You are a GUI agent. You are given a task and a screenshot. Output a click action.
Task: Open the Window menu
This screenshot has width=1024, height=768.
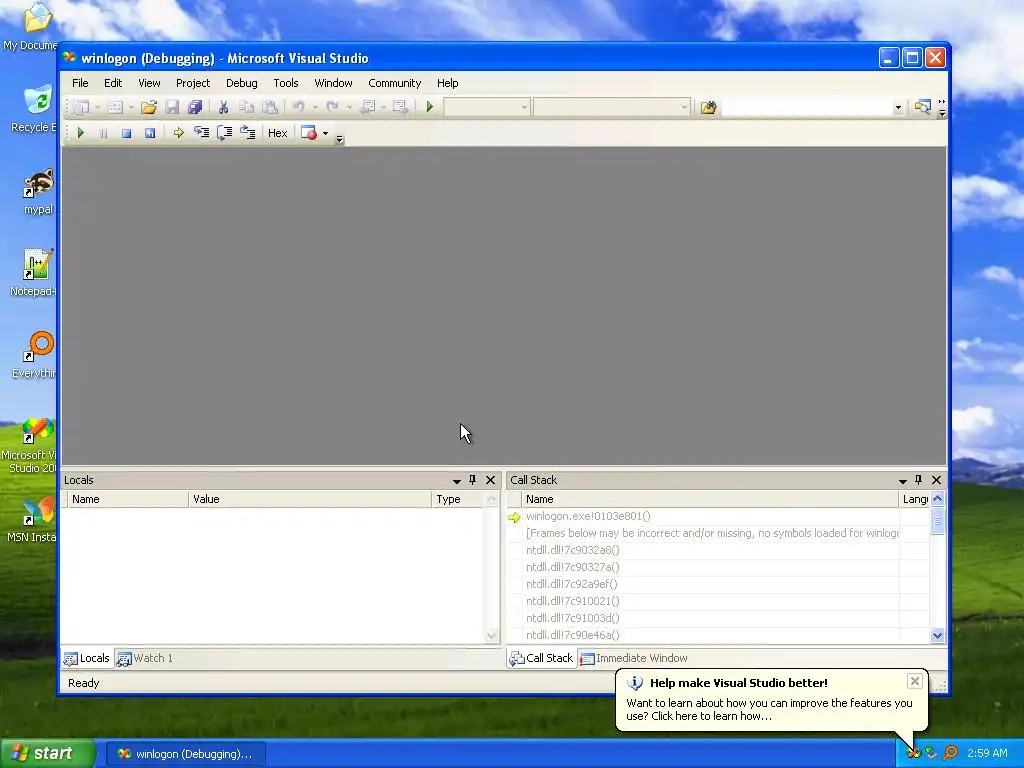coord(333,83)
